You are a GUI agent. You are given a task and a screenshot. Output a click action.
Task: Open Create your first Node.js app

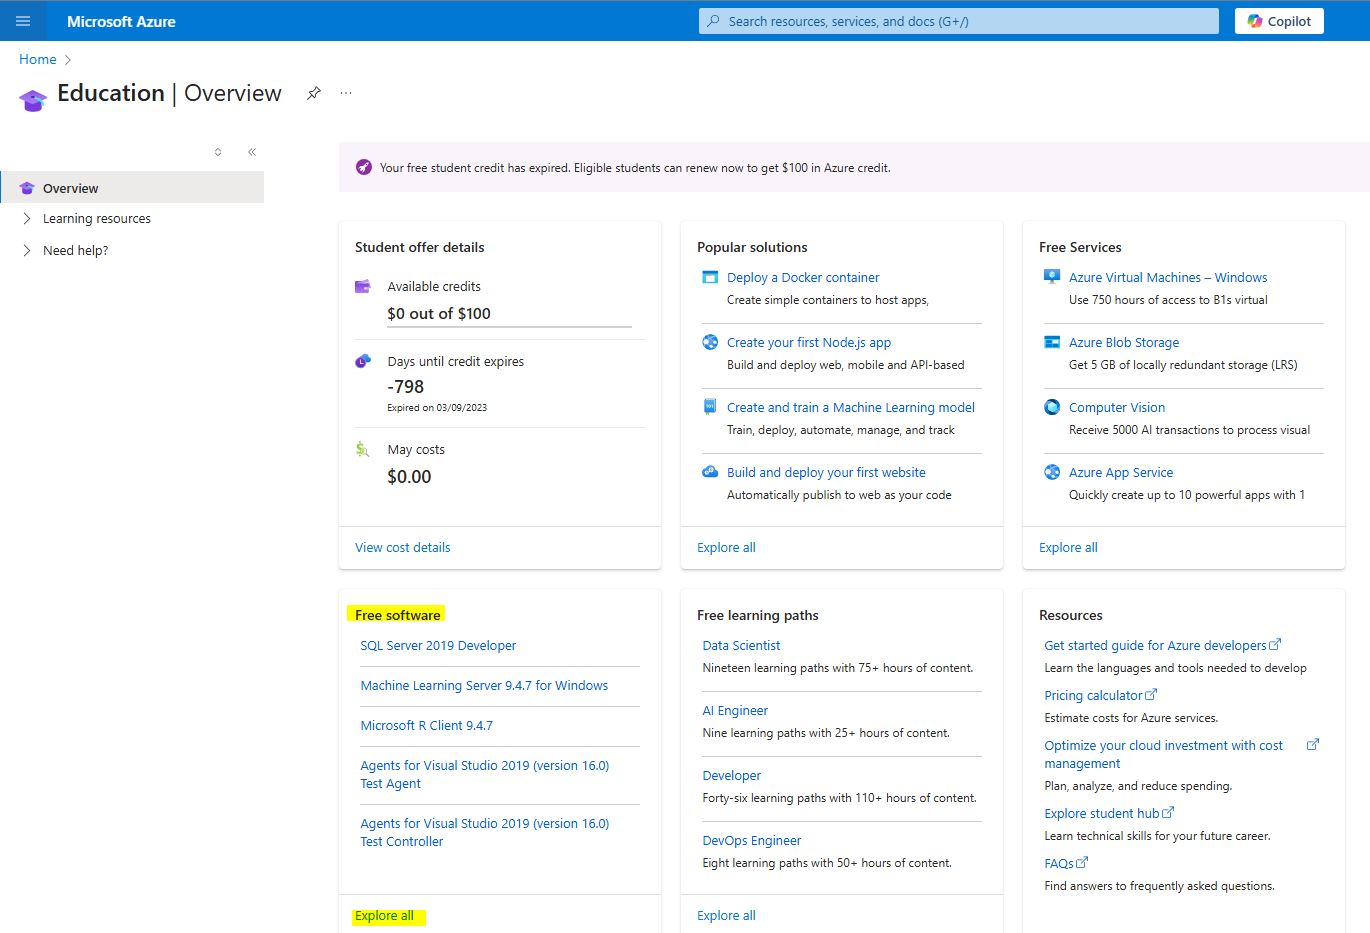click(x=809, y=342)
